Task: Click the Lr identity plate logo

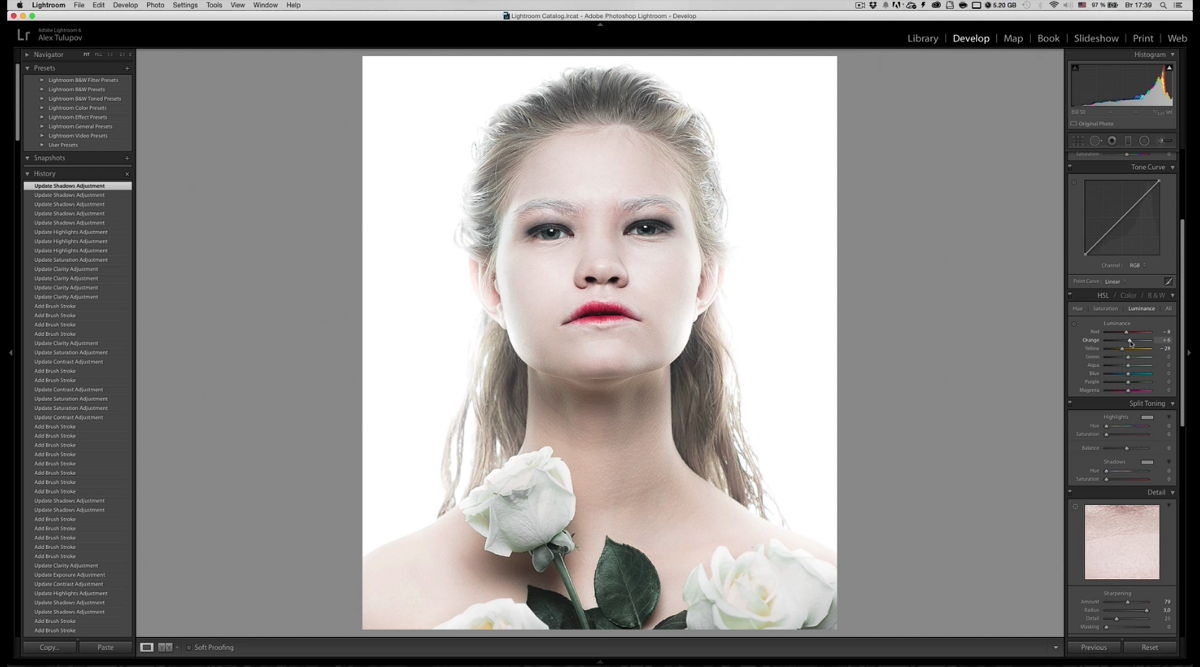Action: pos(23,34)
